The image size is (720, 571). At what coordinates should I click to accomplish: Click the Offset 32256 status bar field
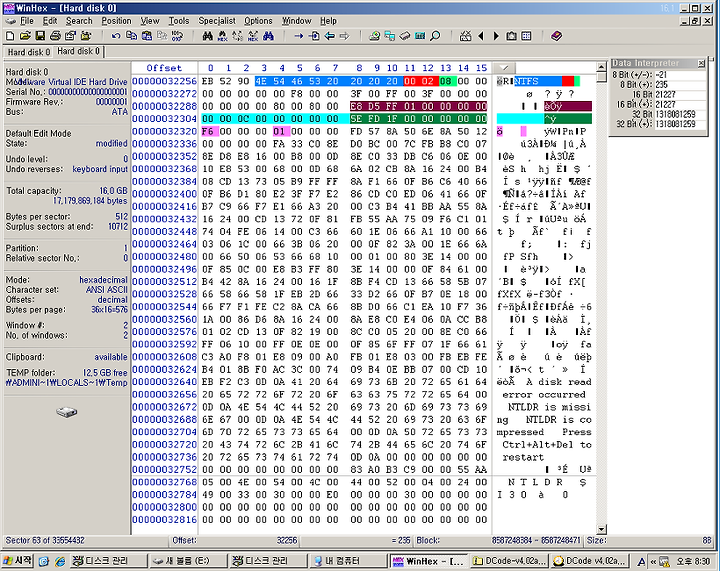(235, 541)
